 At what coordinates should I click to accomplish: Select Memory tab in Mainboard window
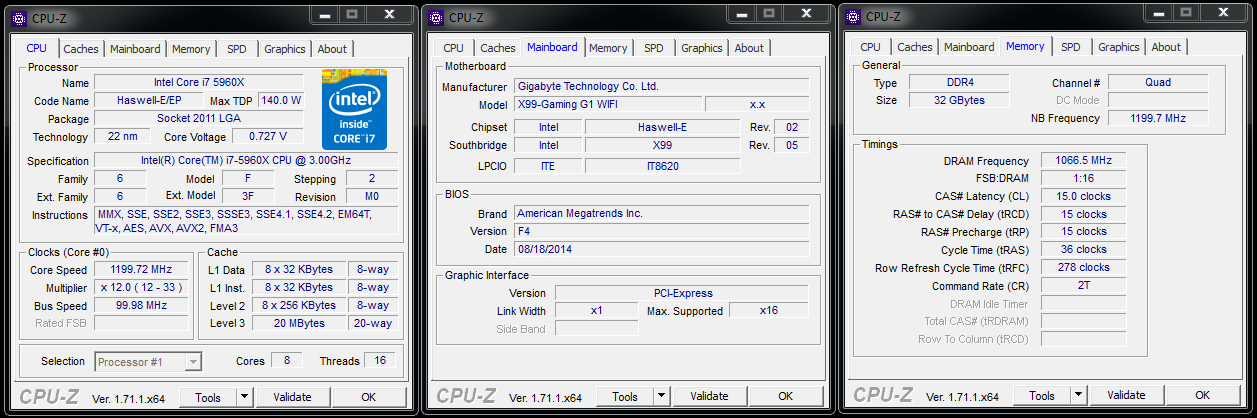(608, 48)
